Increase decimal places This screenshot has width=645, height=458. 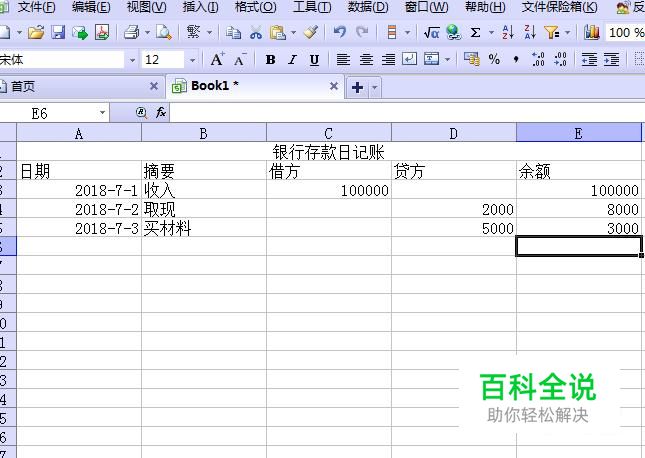pyautogui.click(x=538, y=60)
